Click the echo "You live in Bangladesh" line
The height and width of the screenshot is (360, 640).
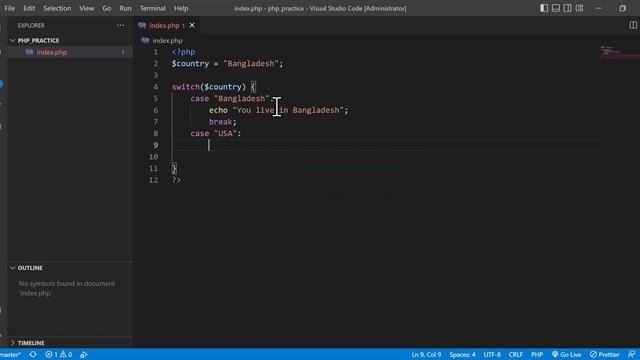(278, 110)
